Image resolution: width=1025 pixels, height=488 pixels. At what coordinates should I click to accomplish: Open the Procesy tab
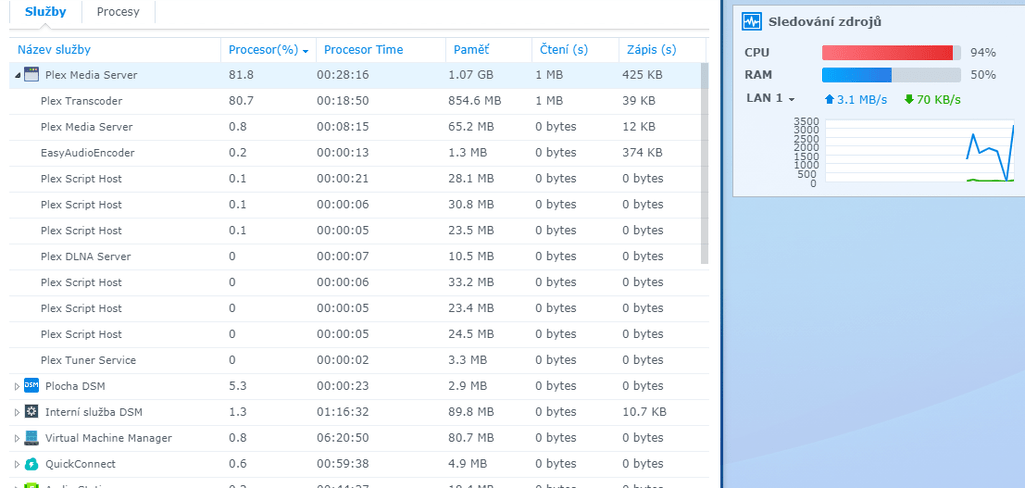pyautogui.click(x=118, y=12)
